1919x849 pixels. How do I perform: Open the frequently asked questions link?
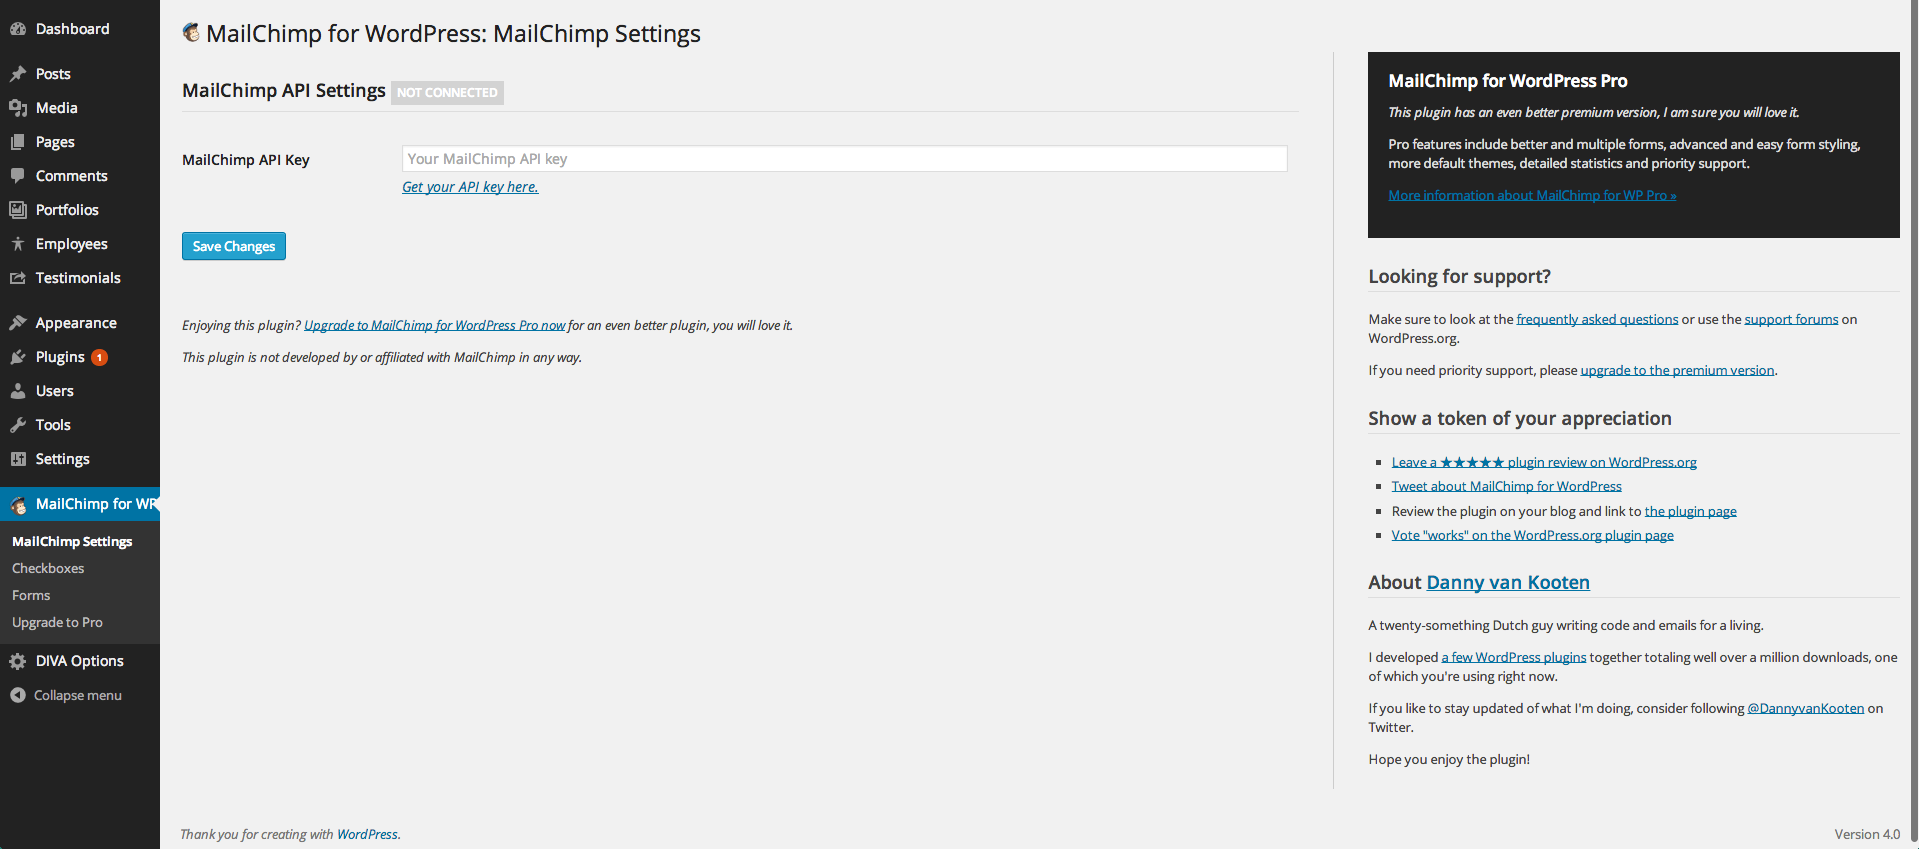tap(1597, 319)
